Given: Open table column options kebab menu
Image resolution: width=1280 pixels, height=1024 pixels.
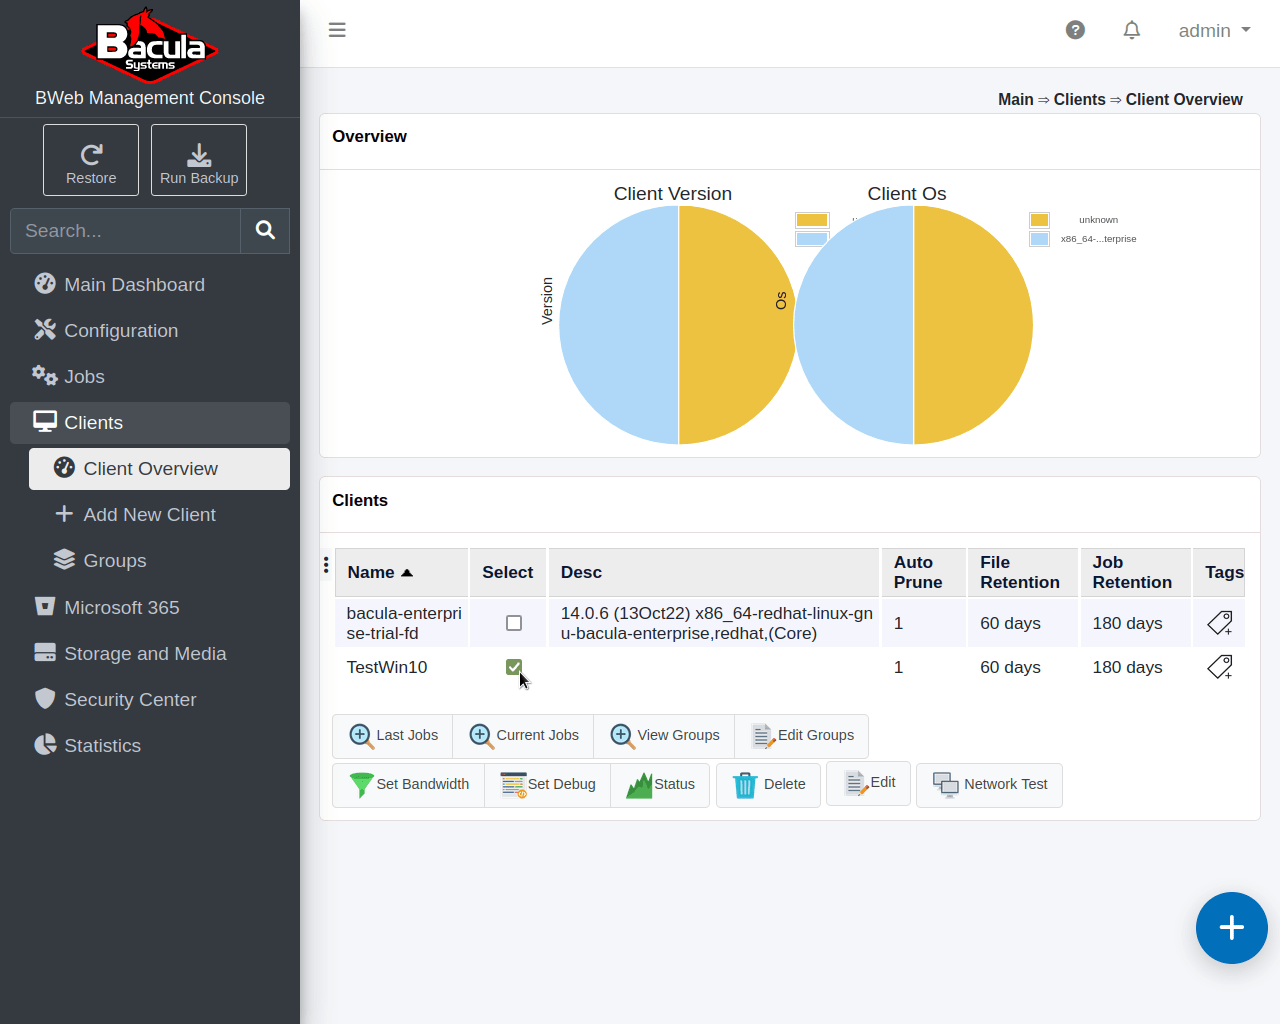Looking at the screenshot, I should (326, 566).
